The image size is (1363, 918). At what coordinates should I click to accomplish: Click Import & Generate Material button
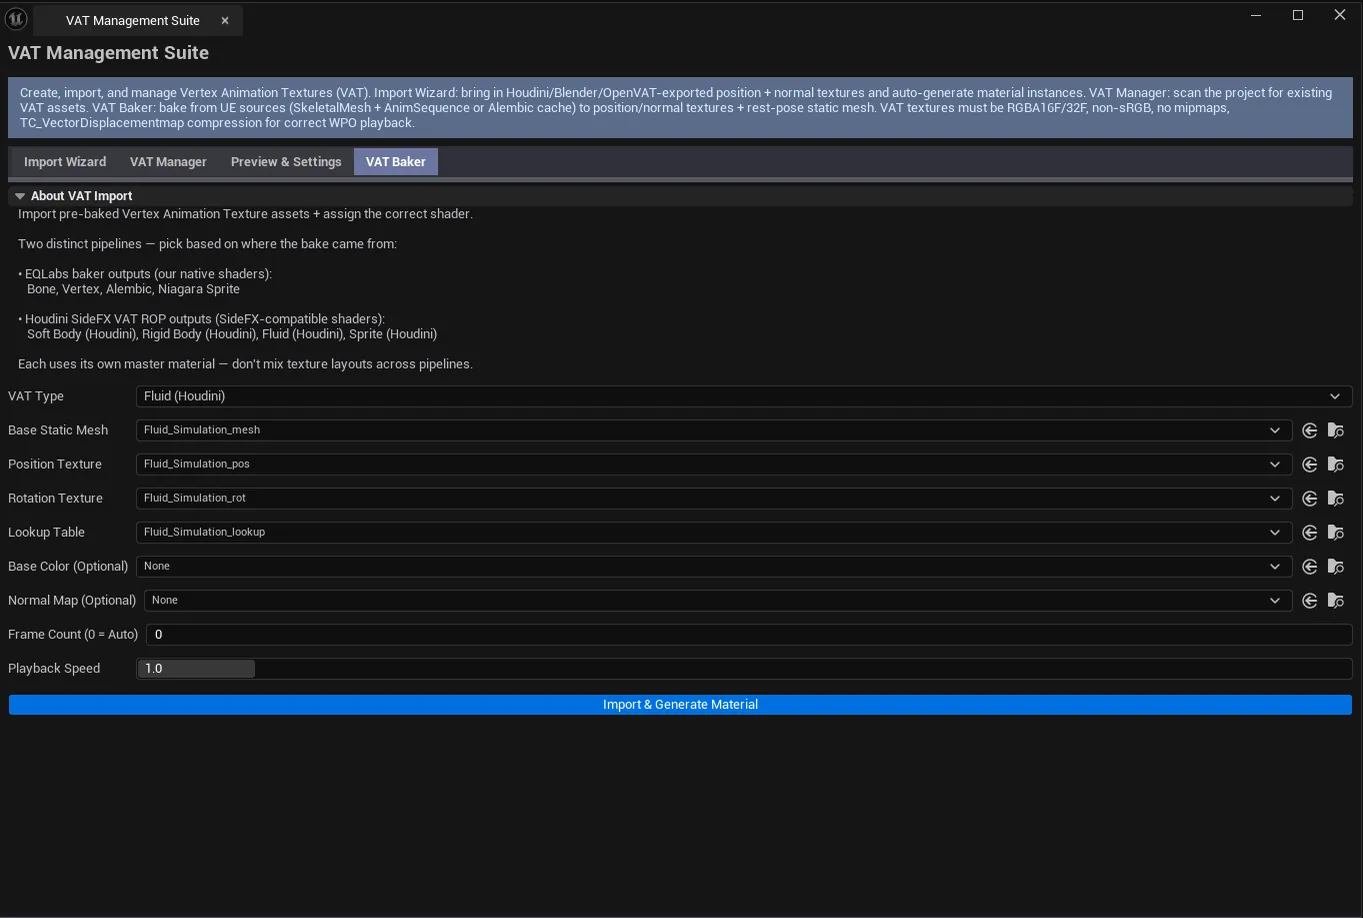tap(680, 705)
